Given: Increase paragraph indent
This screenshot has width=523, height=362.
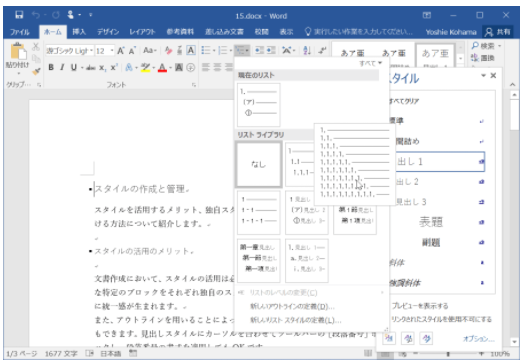Looking at the screenshot, I should coord(271,50).
